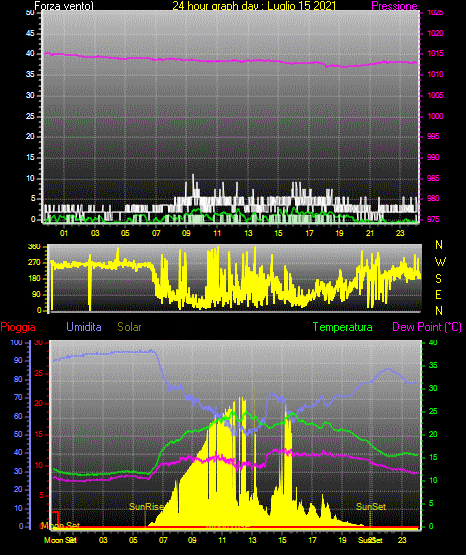Click hour "23" under the bottom chart
466x555 pixels.
coord(402,540)
